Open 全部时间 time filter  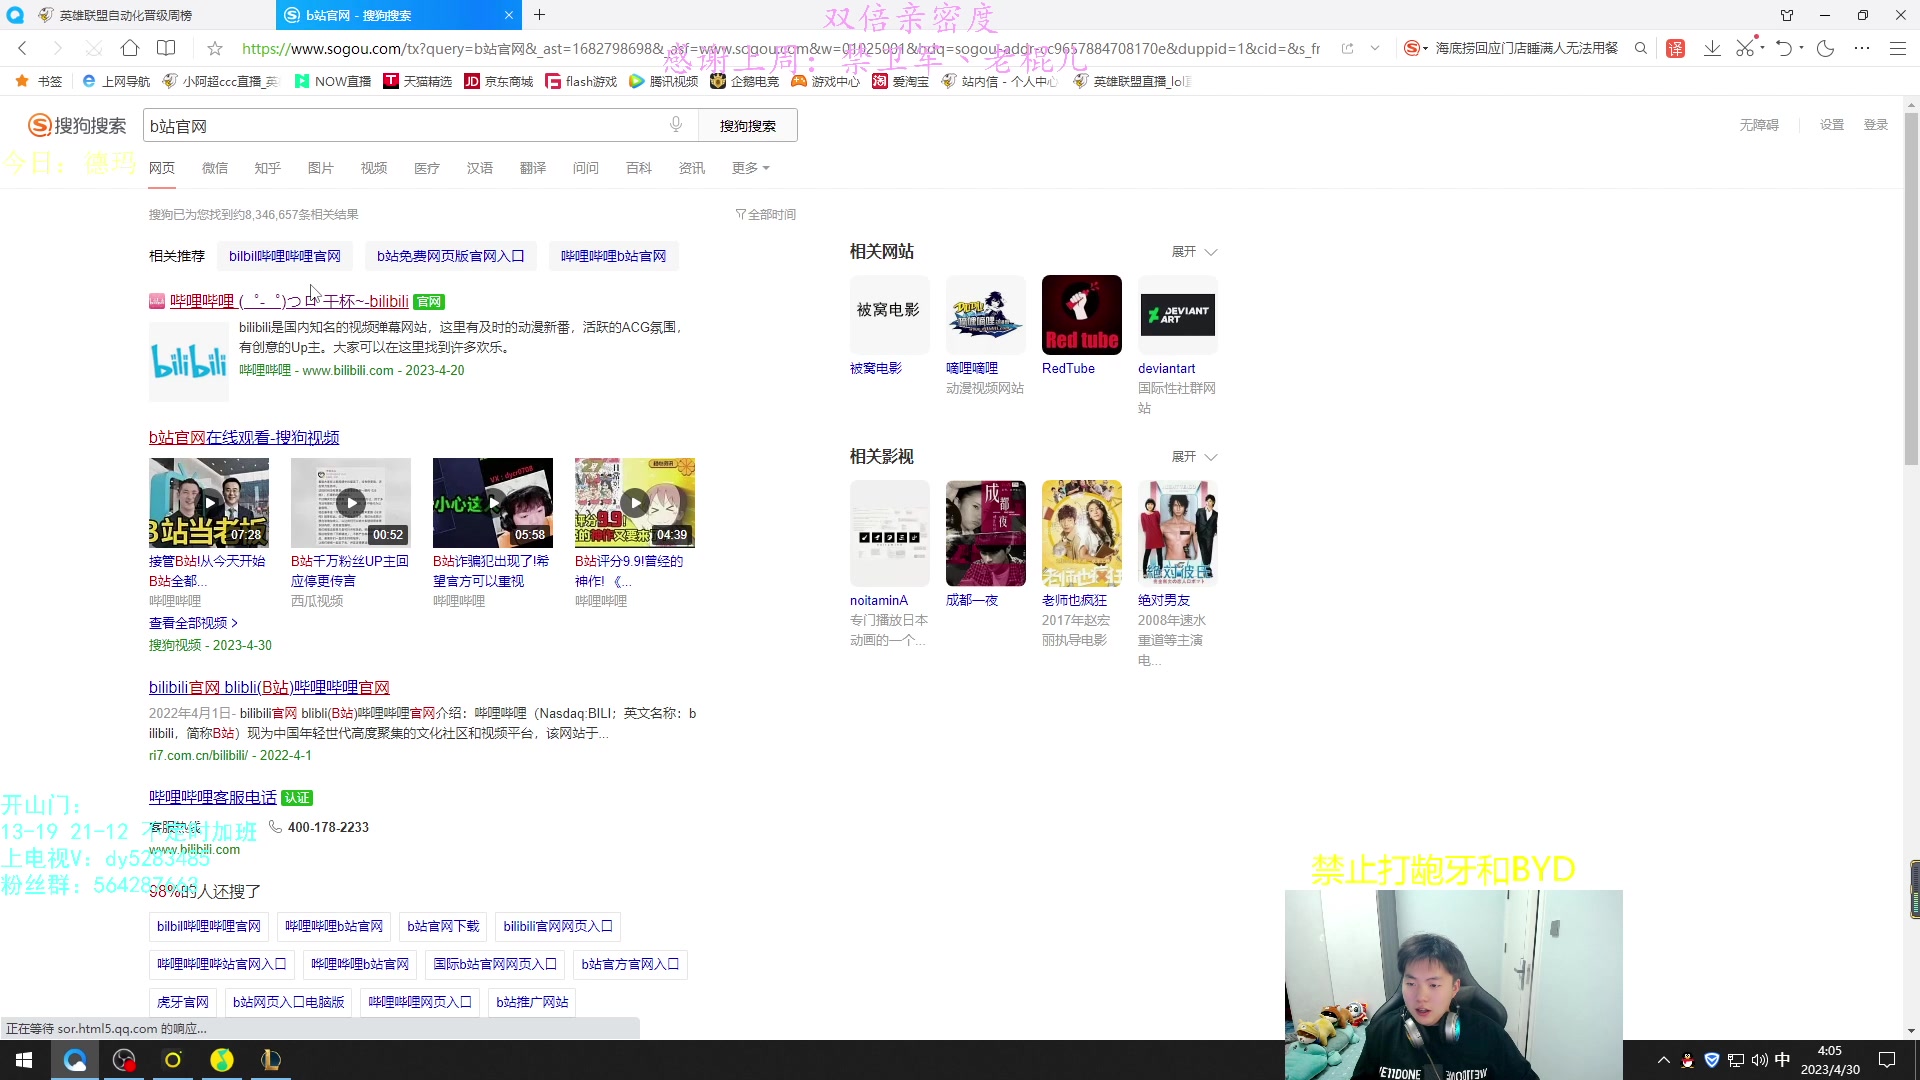[766, 215]
